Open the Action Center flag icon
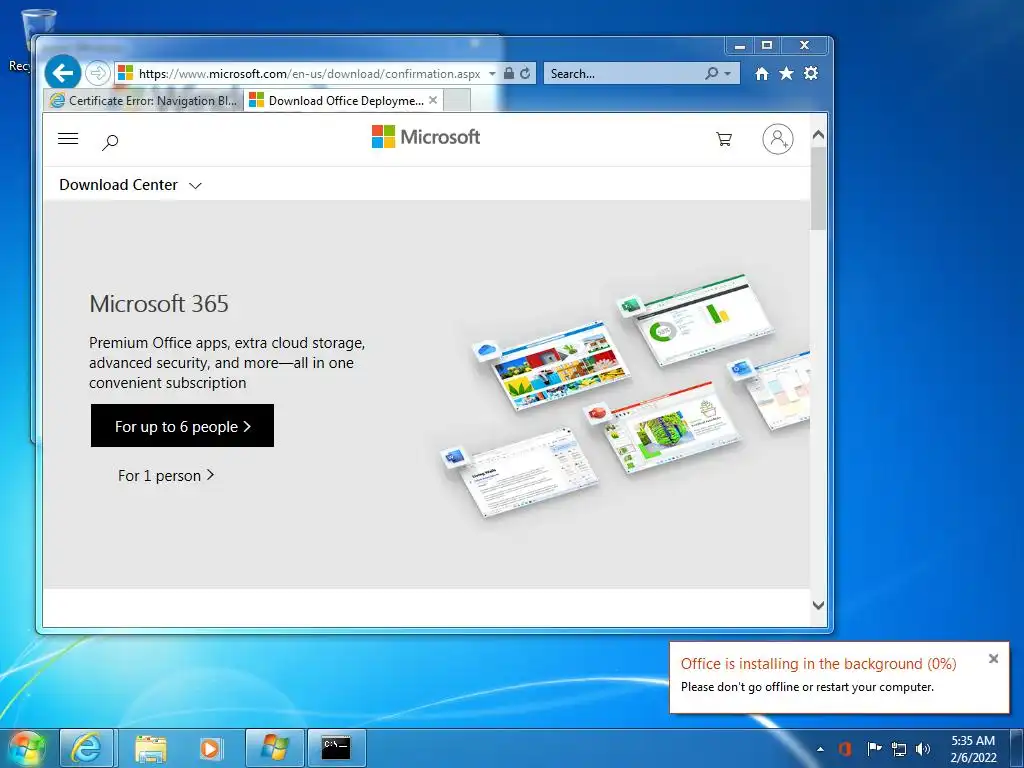This screenshot has height=768, width=1024. (874, 748)
